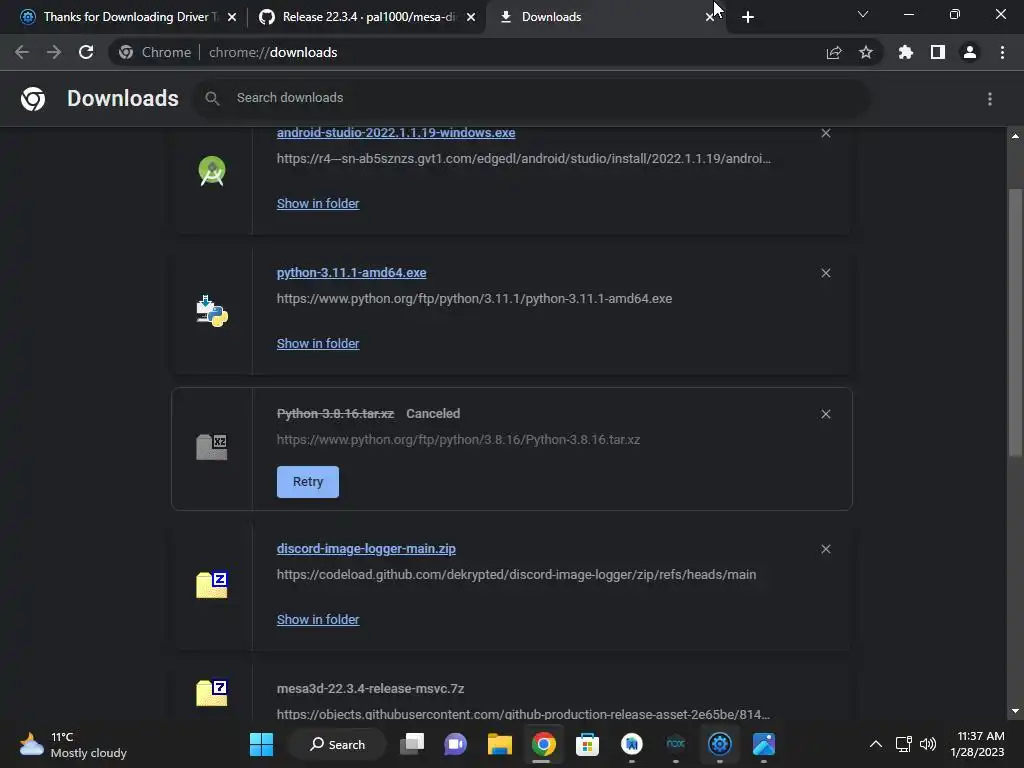The image size is (1024, 768).
Task: Open the Downloads page more actions menu
Action: click(990, 99)
